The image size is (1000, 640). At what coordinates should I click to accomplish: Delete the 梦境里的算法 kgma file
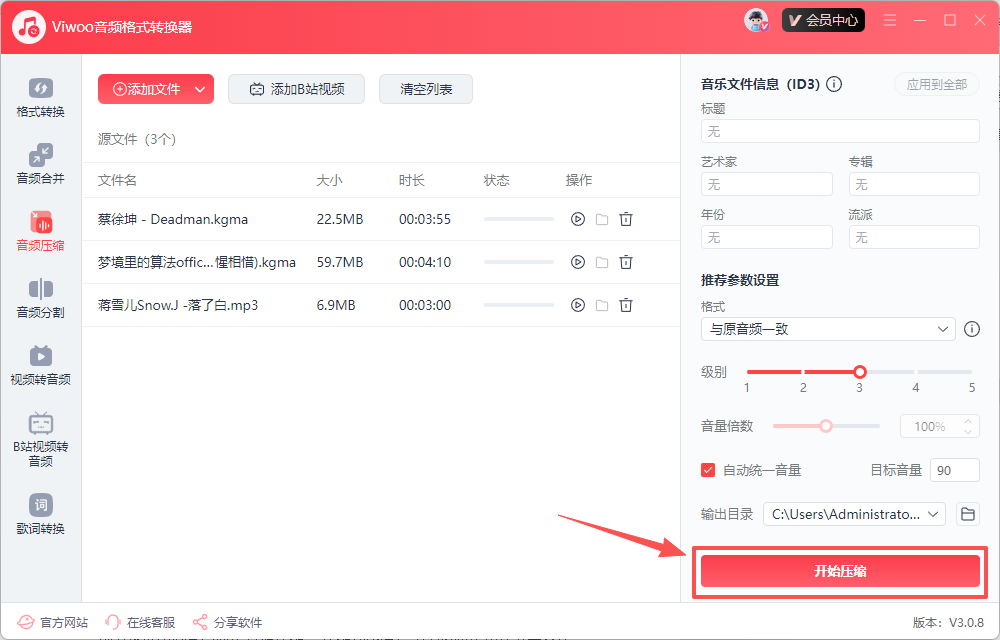626,262
